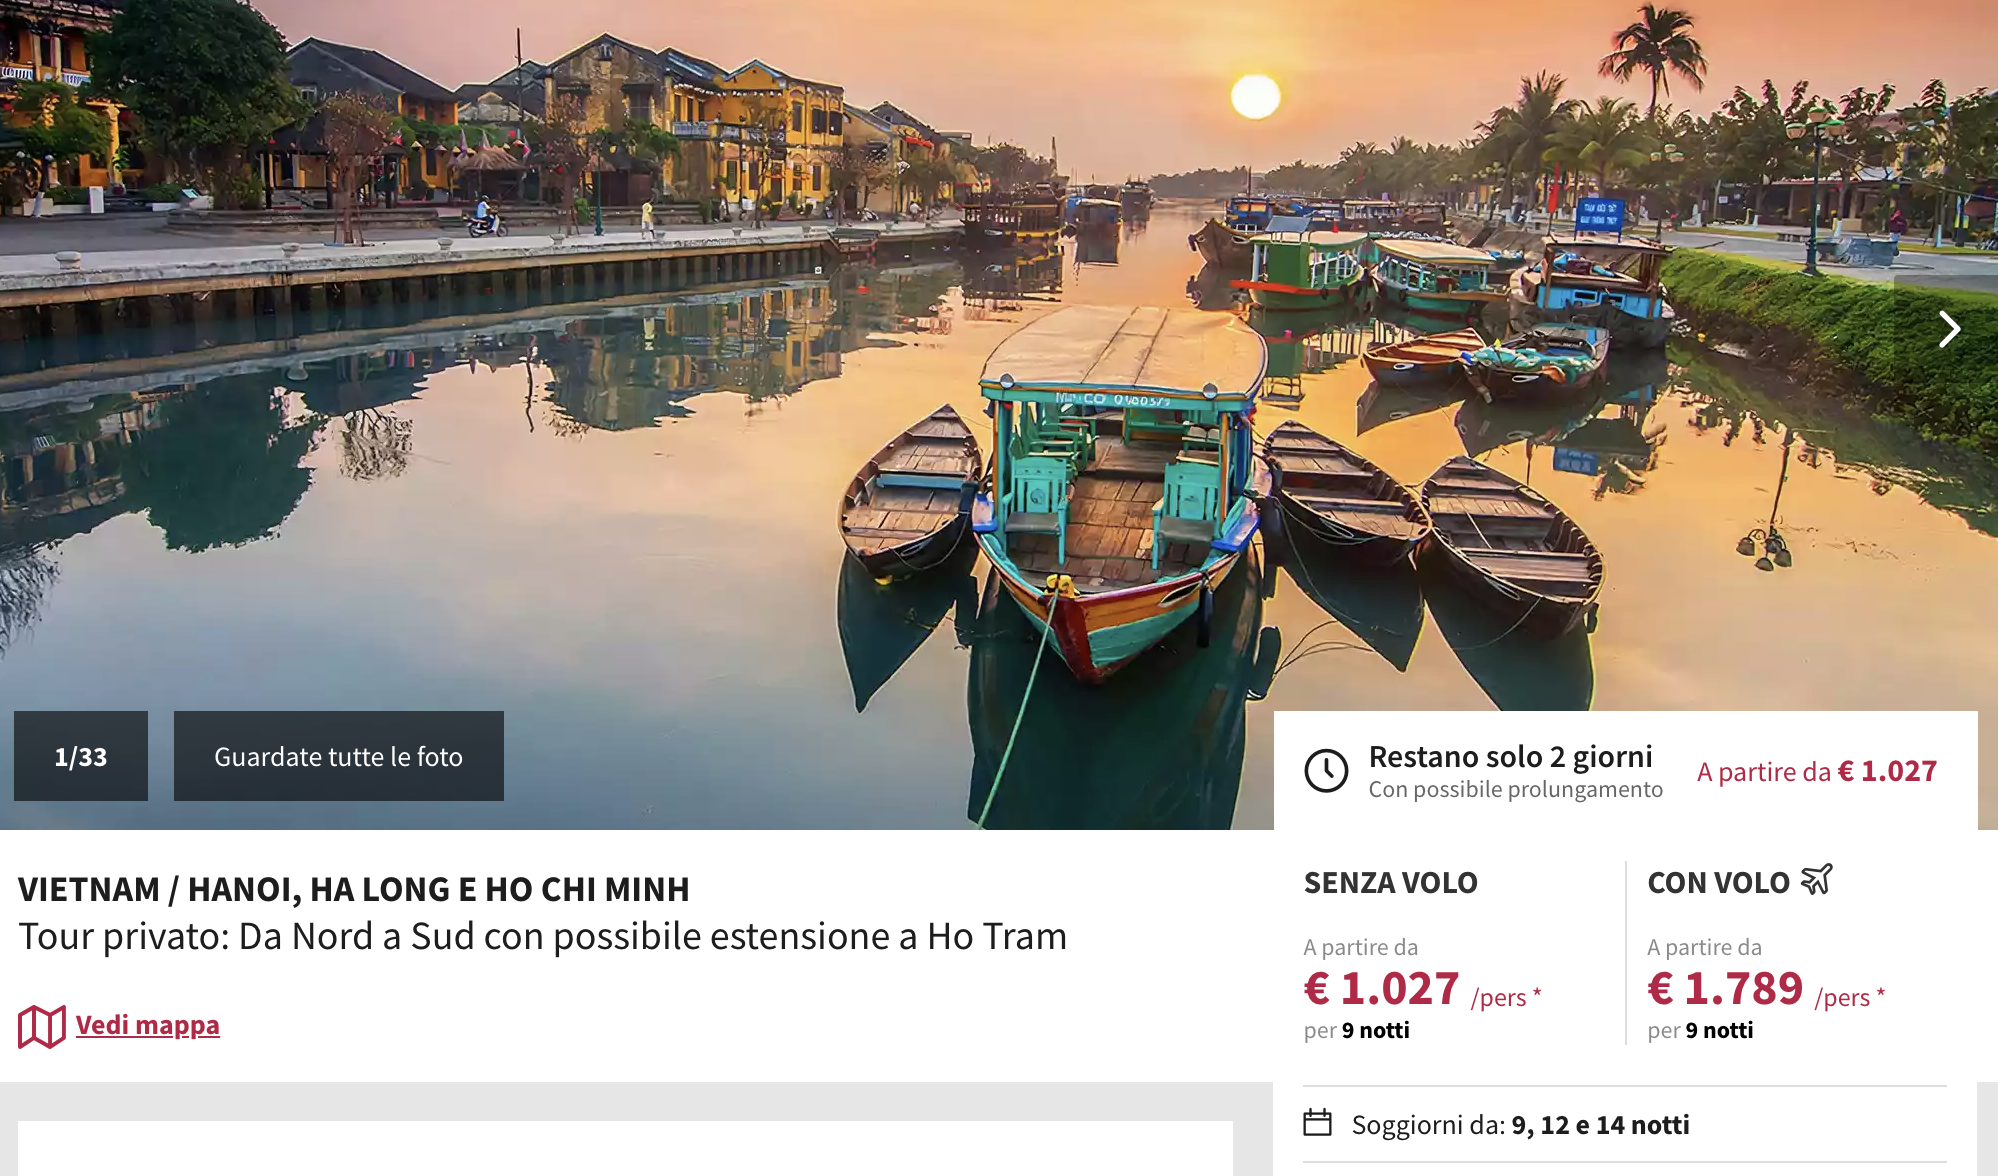
Task: Click the clock icon next to Restano
Action: (x=1327, y=771)
